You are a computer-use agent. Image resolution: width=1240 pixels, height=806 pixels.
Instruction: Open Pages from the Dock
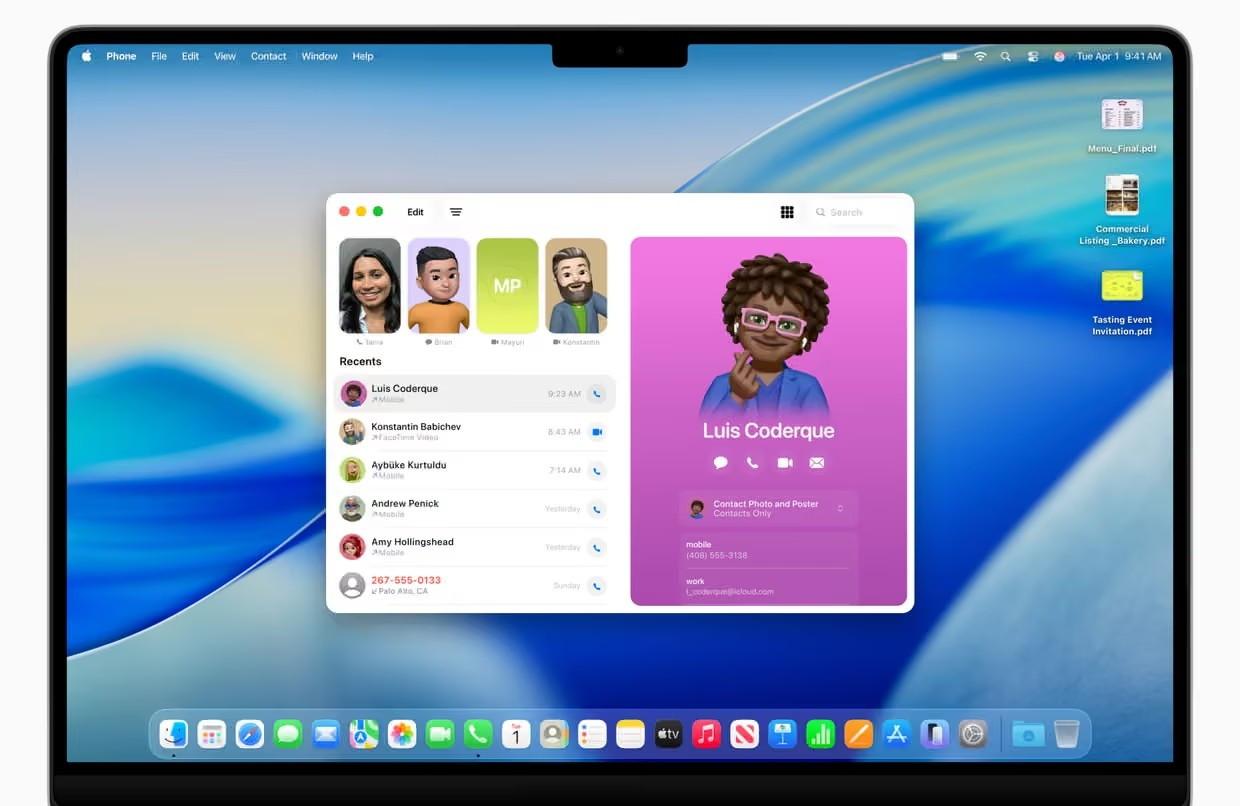pos(858,734)
